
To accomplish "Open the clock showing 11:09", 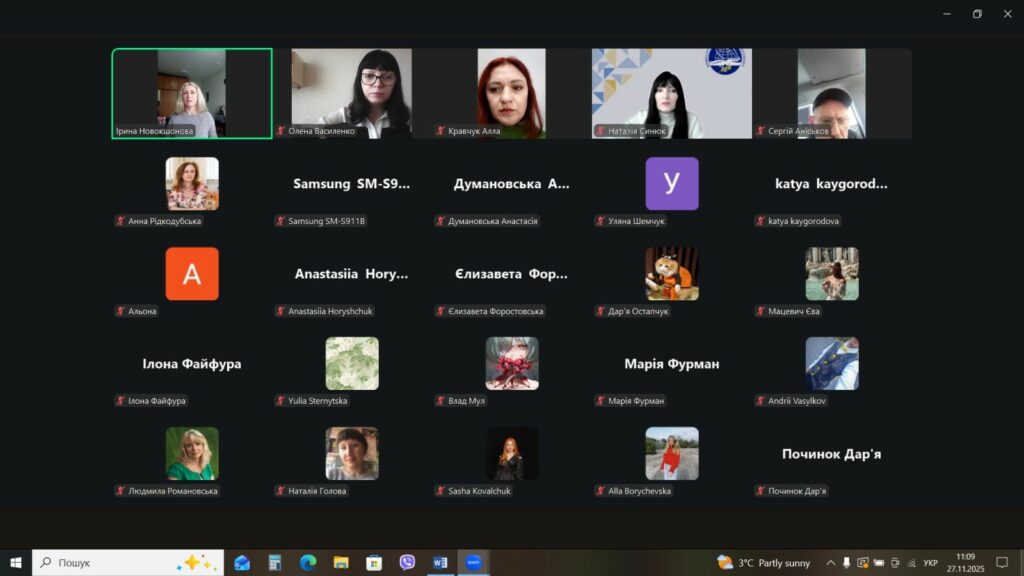I will click(x=965, y=562).
